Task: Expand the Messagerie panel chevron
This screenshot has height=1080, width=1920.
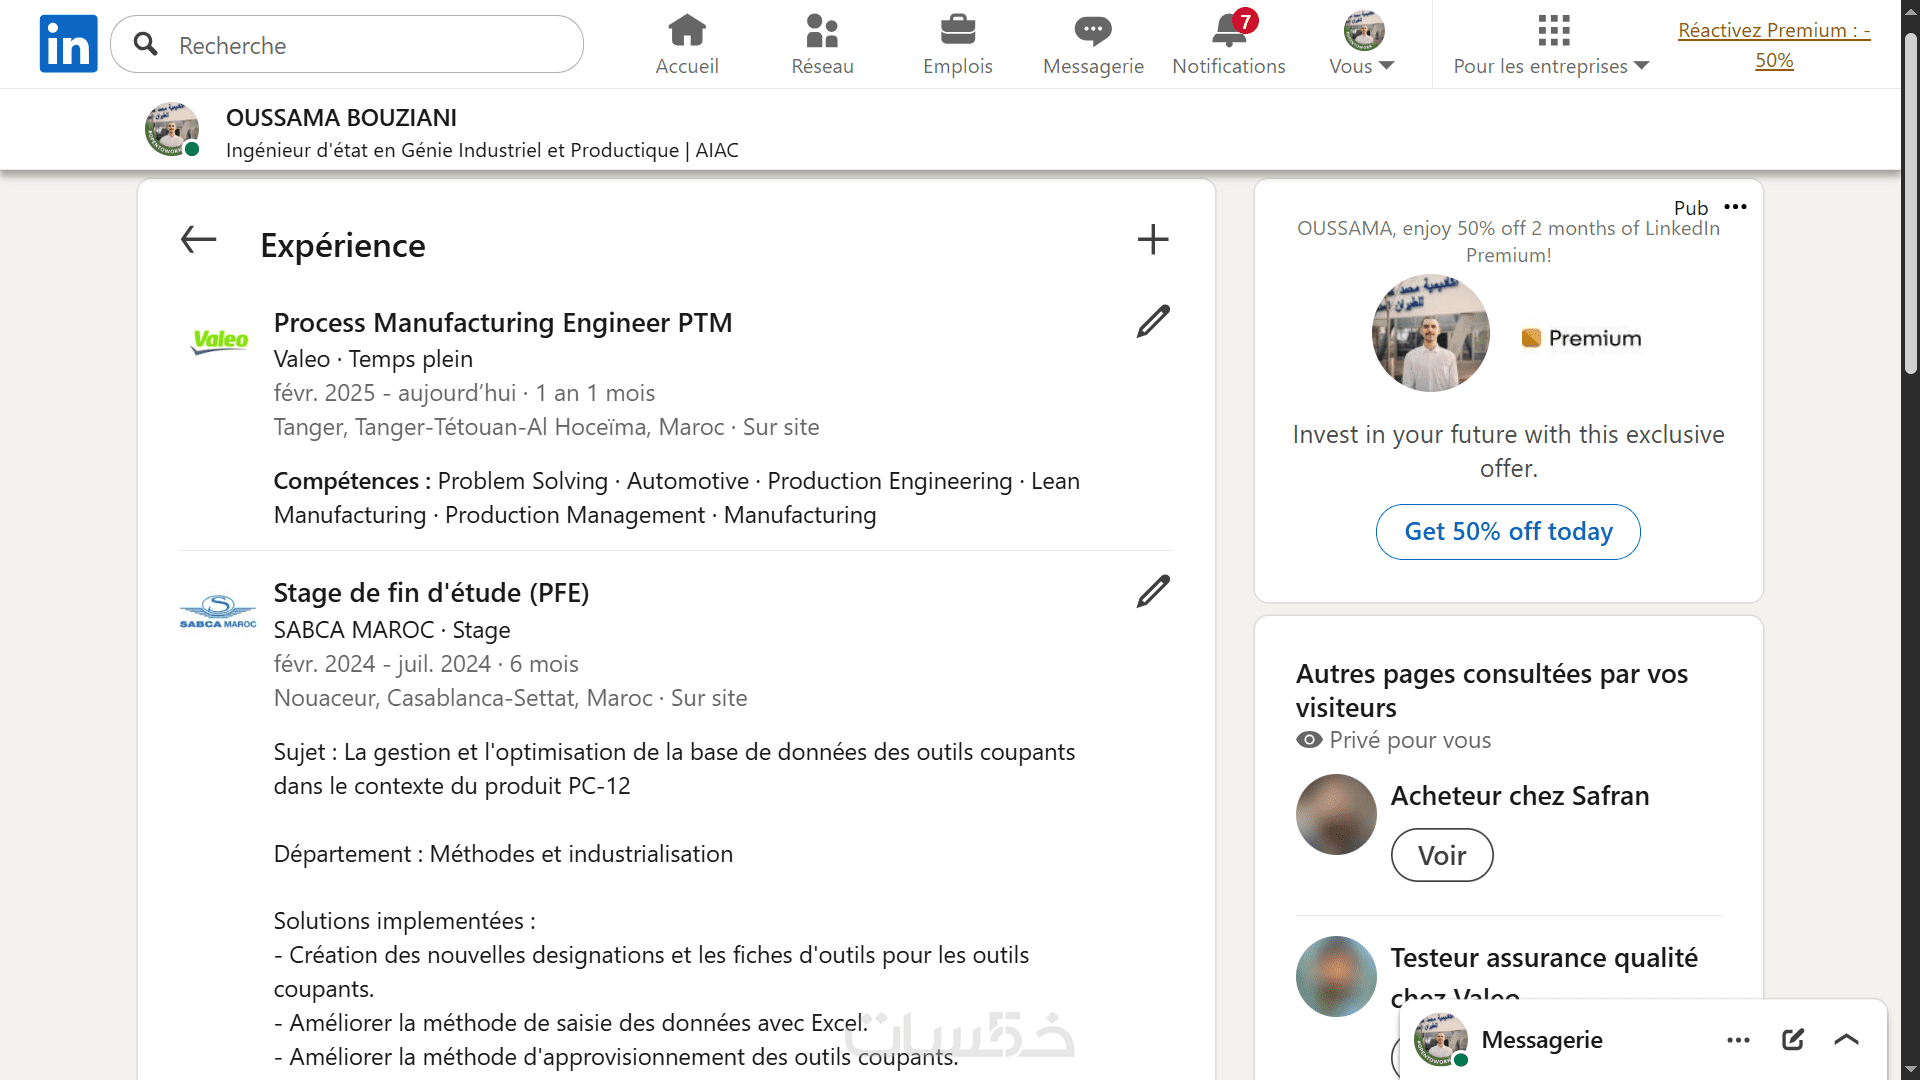Action: [x=1846, y=1040]
